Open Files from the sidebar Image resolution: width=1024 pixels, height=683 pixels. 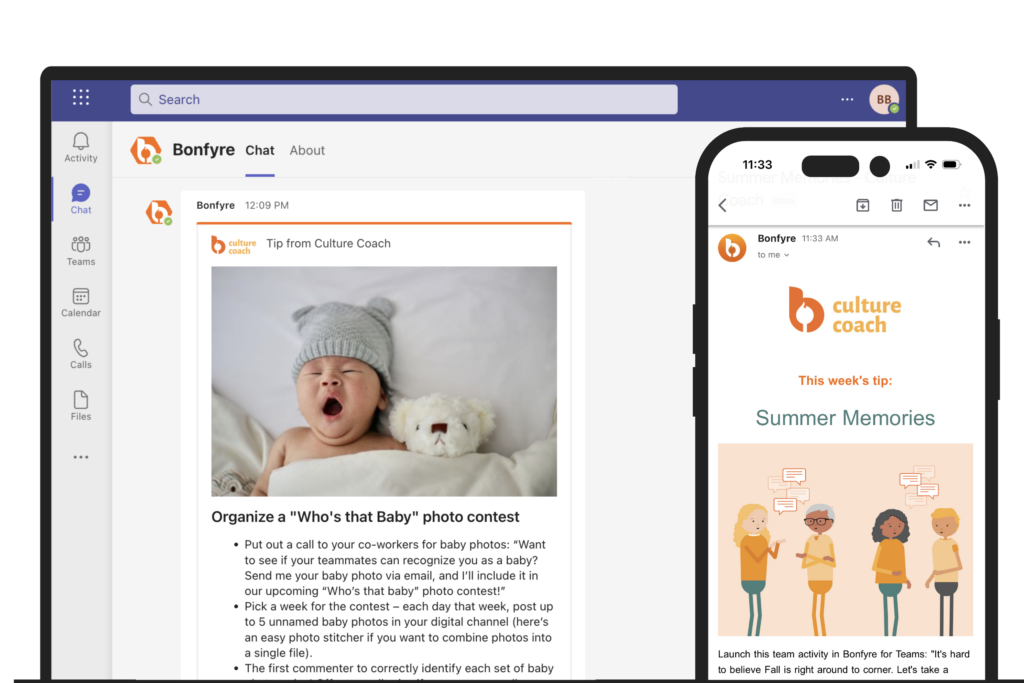point(81,405)
